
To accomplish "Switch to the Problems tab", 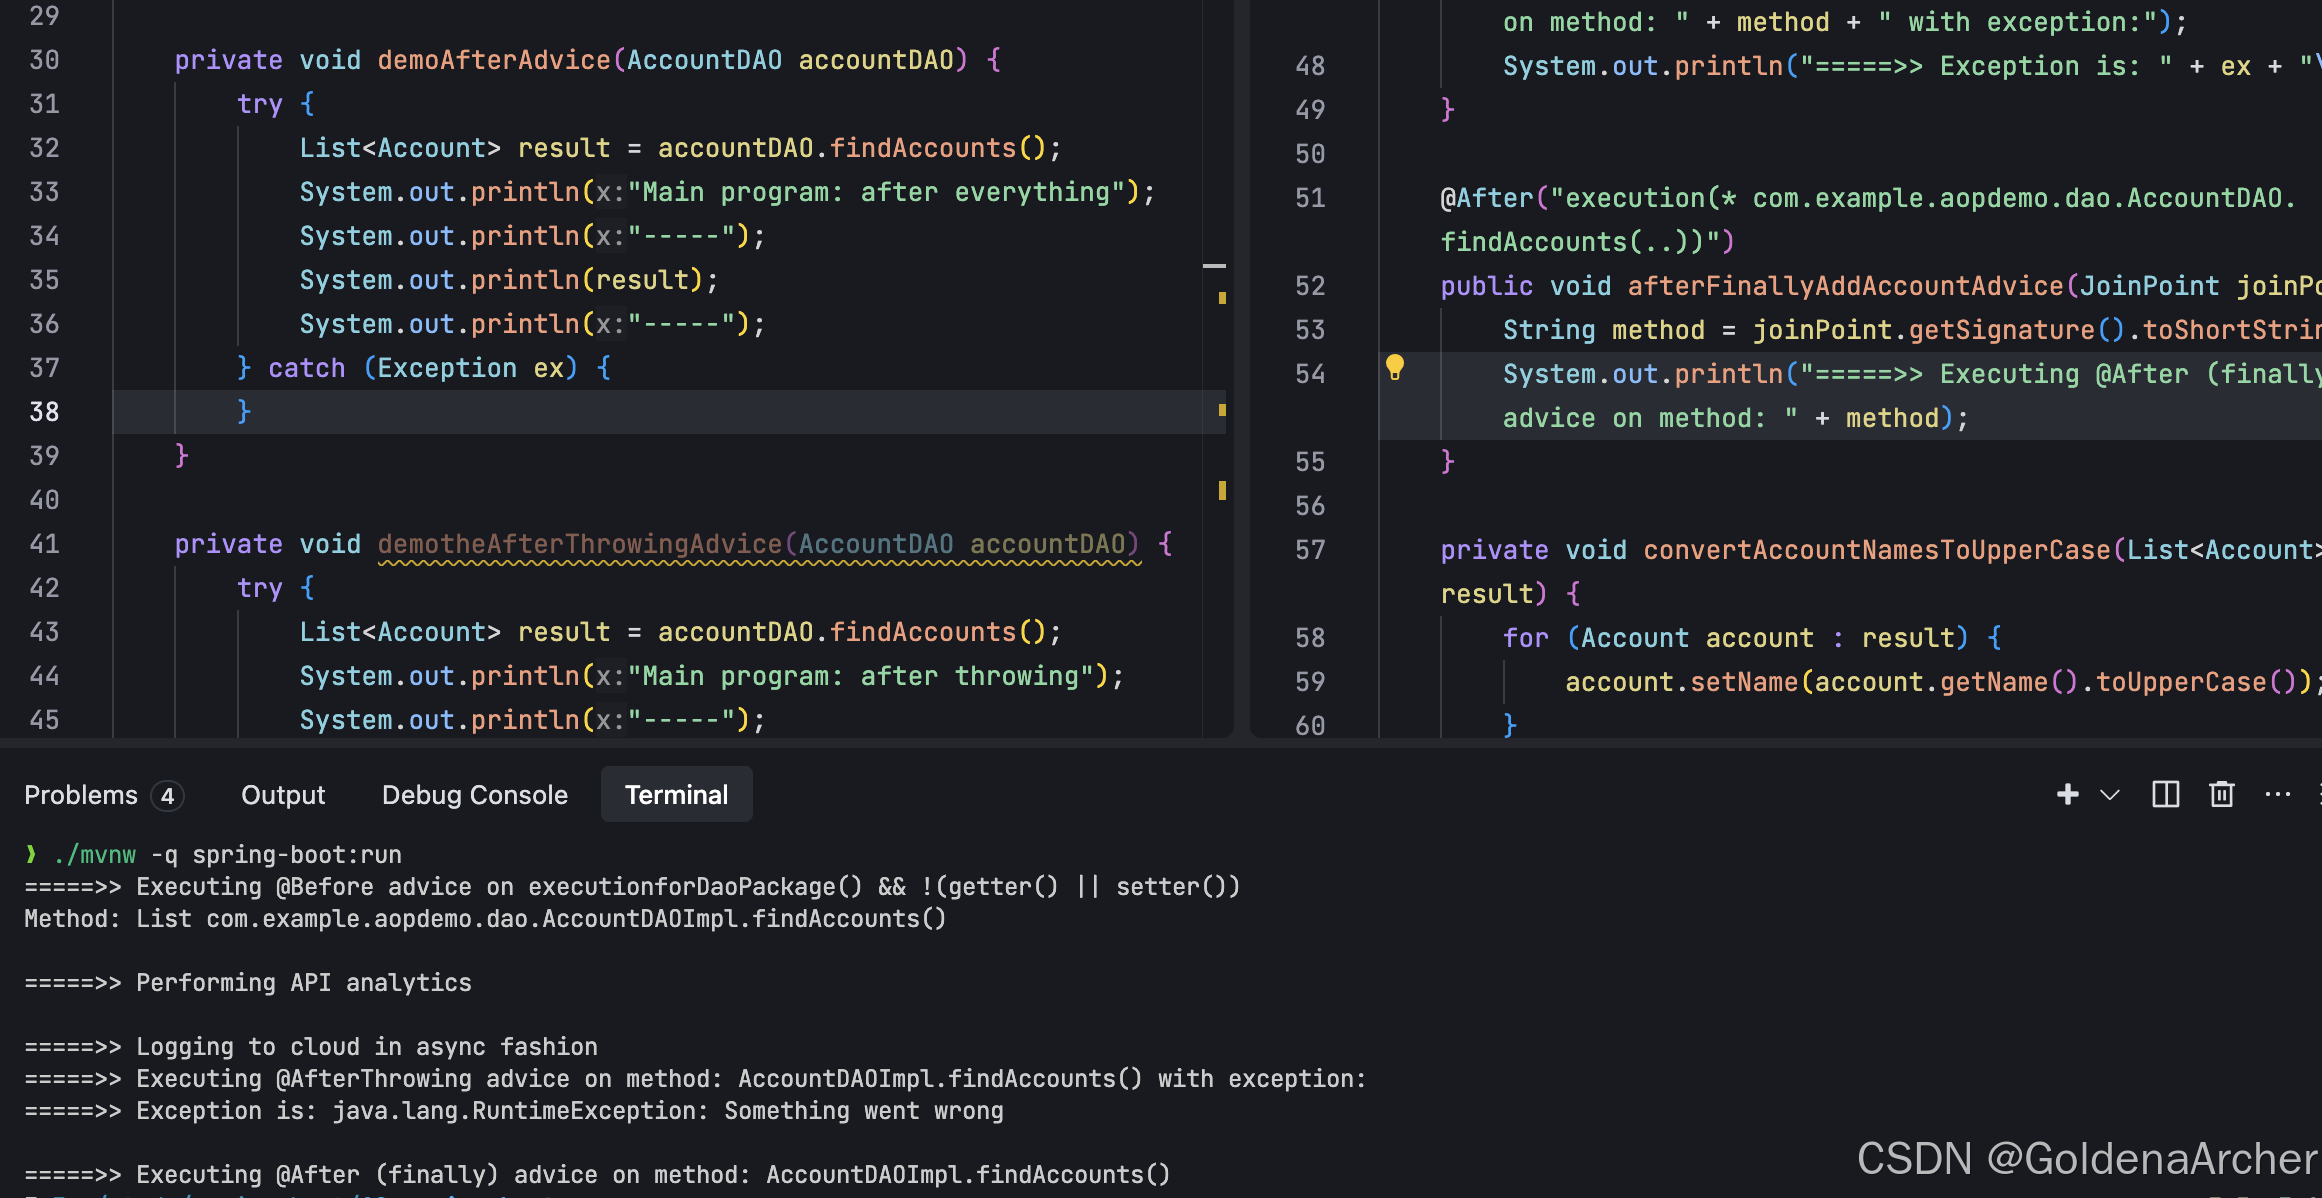I will pos(81,795).
